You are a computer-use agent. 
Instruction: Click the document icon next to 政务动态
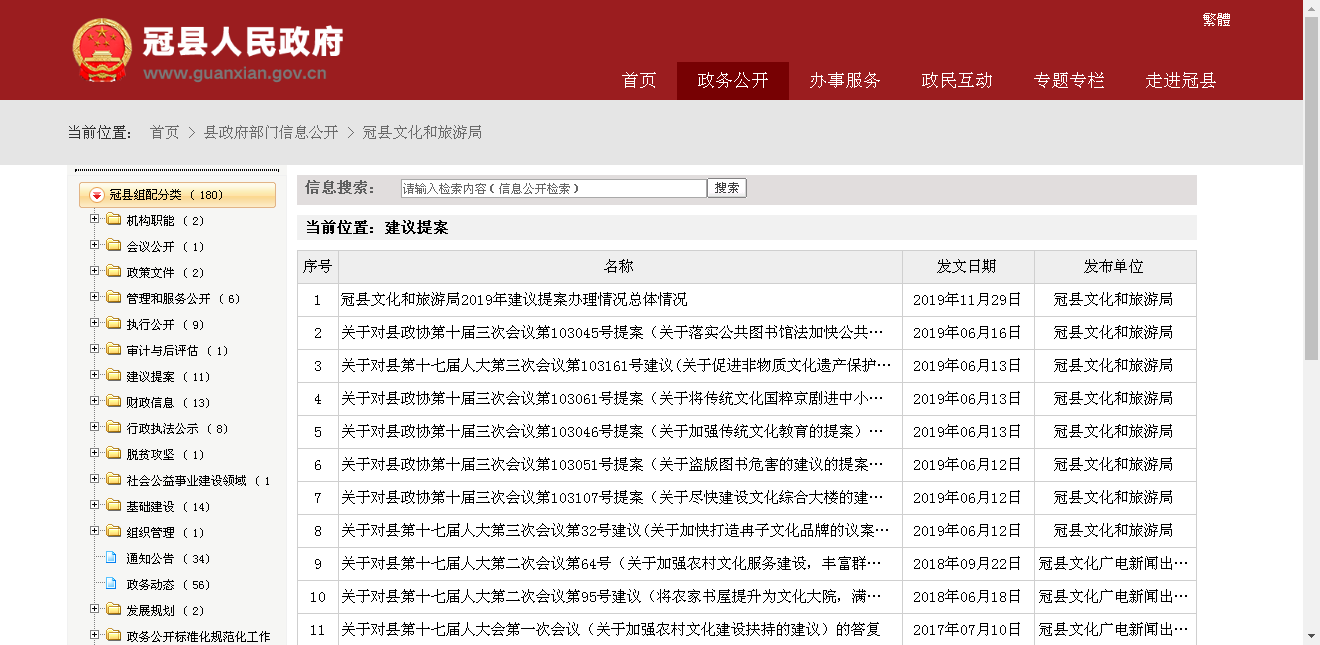coord(111,584)
